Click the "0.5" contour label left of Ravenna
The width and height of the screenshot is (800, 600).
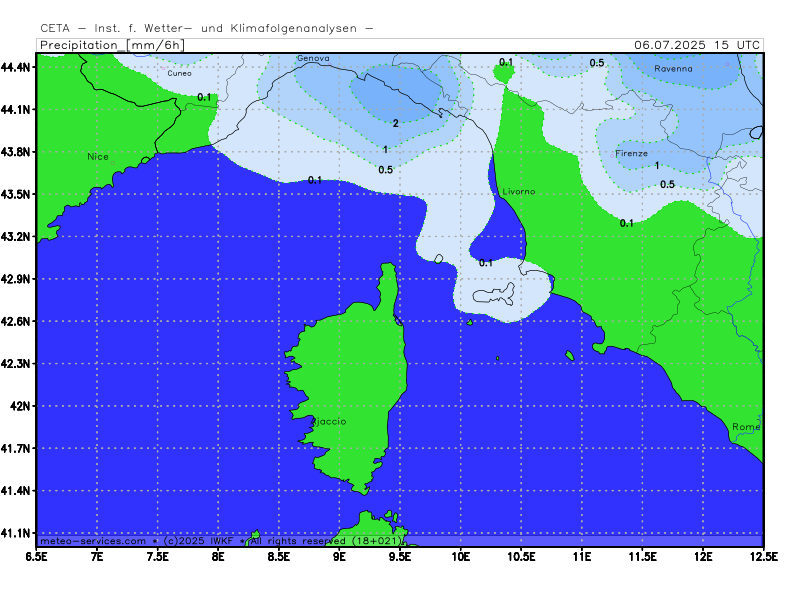597,63
